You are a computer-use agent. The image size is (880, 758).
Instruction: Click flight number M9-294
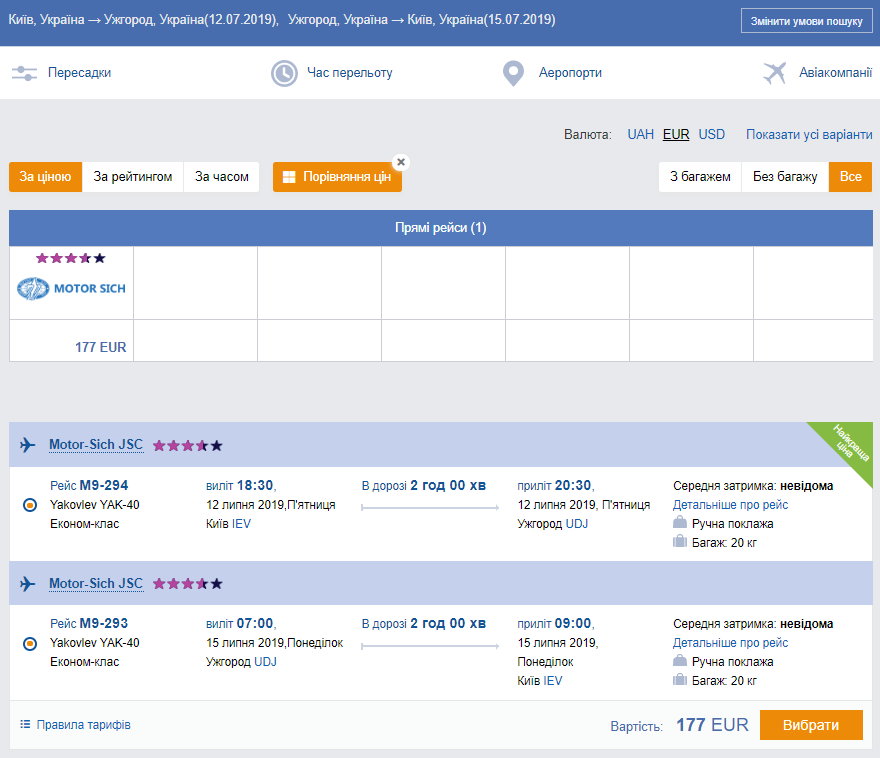point(104,485)
